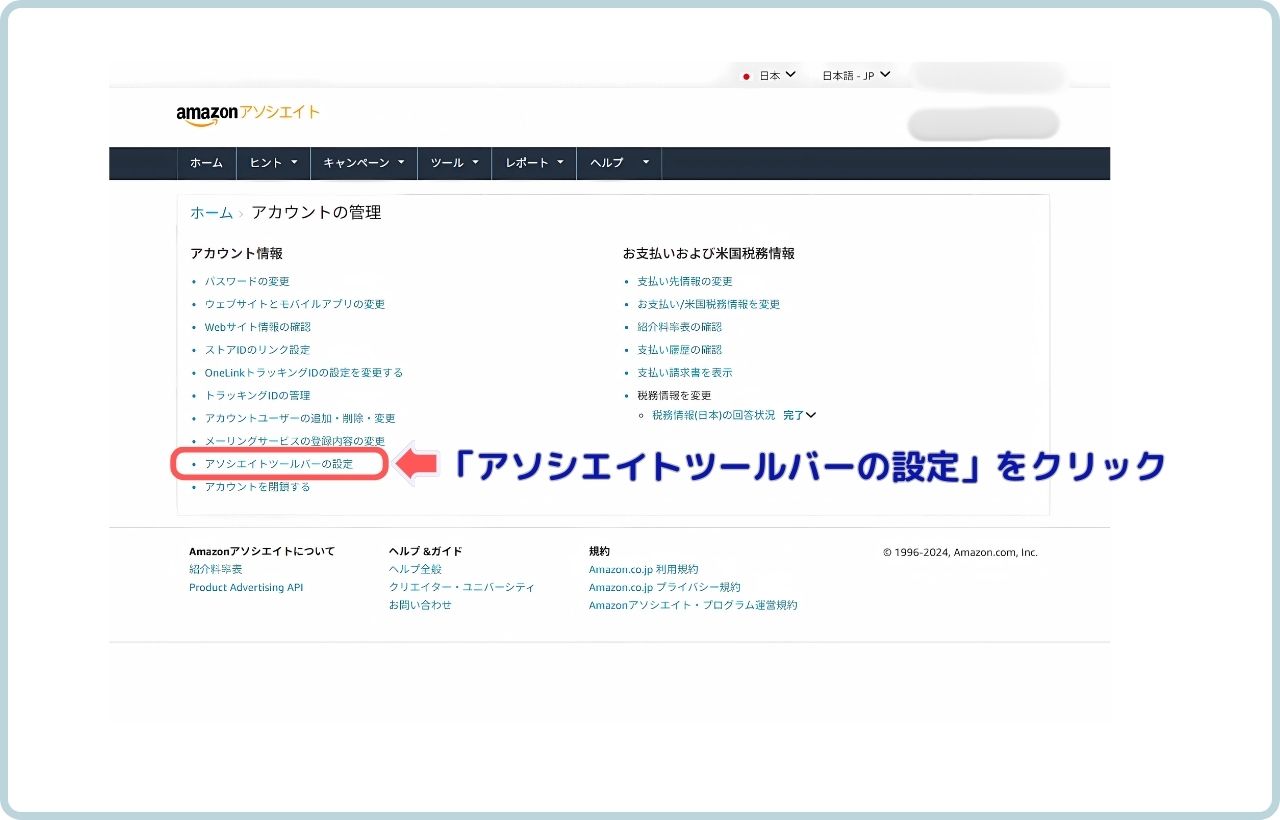The image size is (1280, 820).
Task: Click the お支払いおよび米国税務情報 heading
Action: pos(709,254)
